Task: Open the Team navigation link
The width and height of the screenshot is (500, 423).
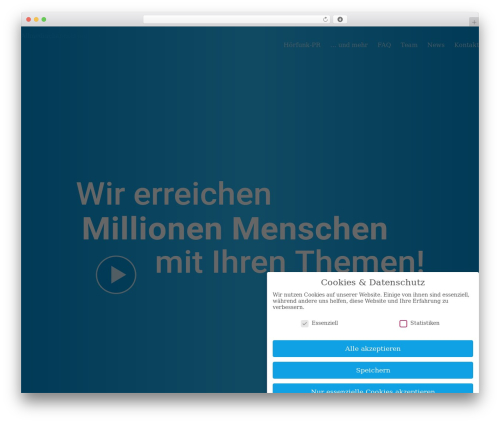Action: click(x=409, y=45)
